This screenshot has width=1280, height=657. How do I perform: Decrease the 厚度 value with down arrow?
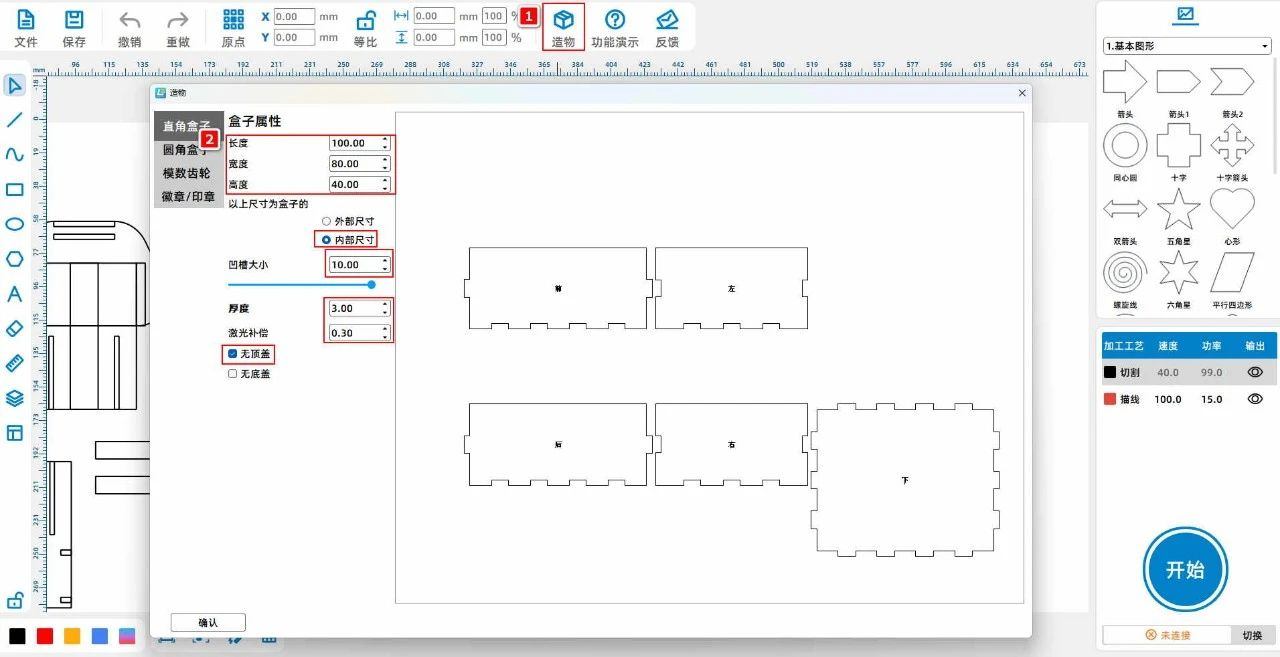385,313
